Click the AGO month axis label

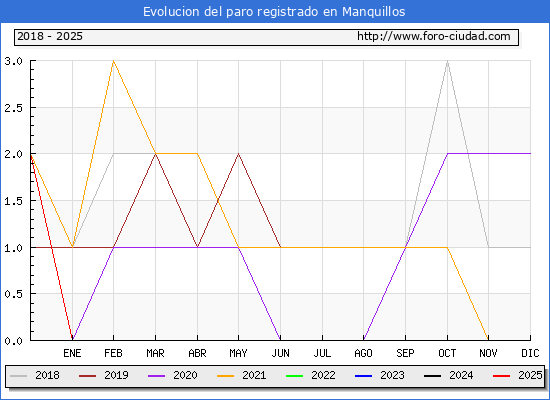click(x=363, y=353)
